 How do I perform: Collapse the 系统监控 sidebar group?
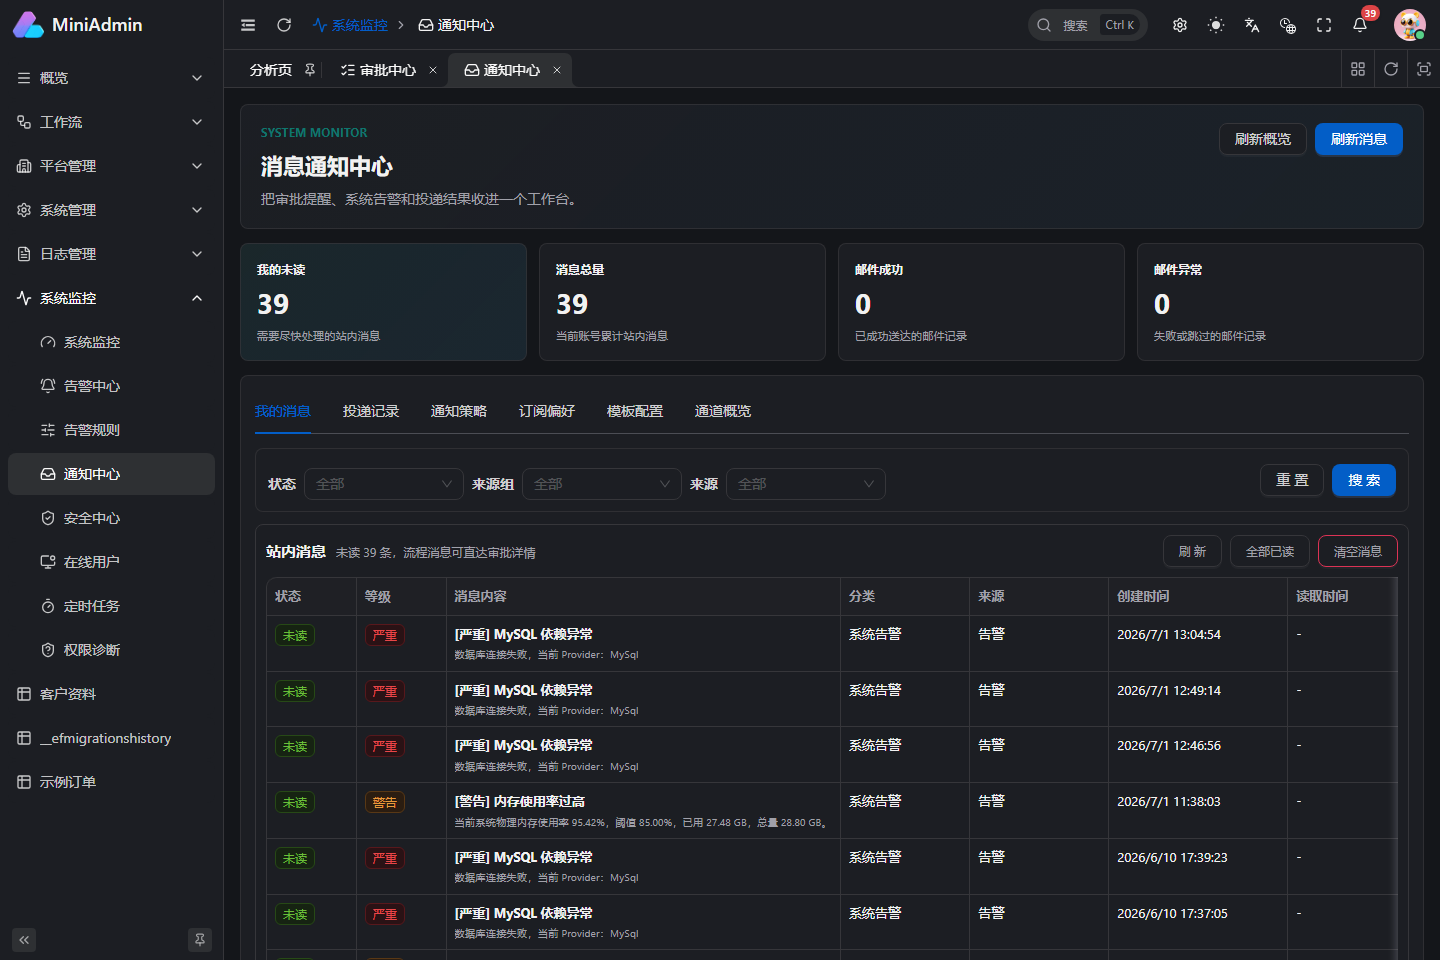(111, 298)
